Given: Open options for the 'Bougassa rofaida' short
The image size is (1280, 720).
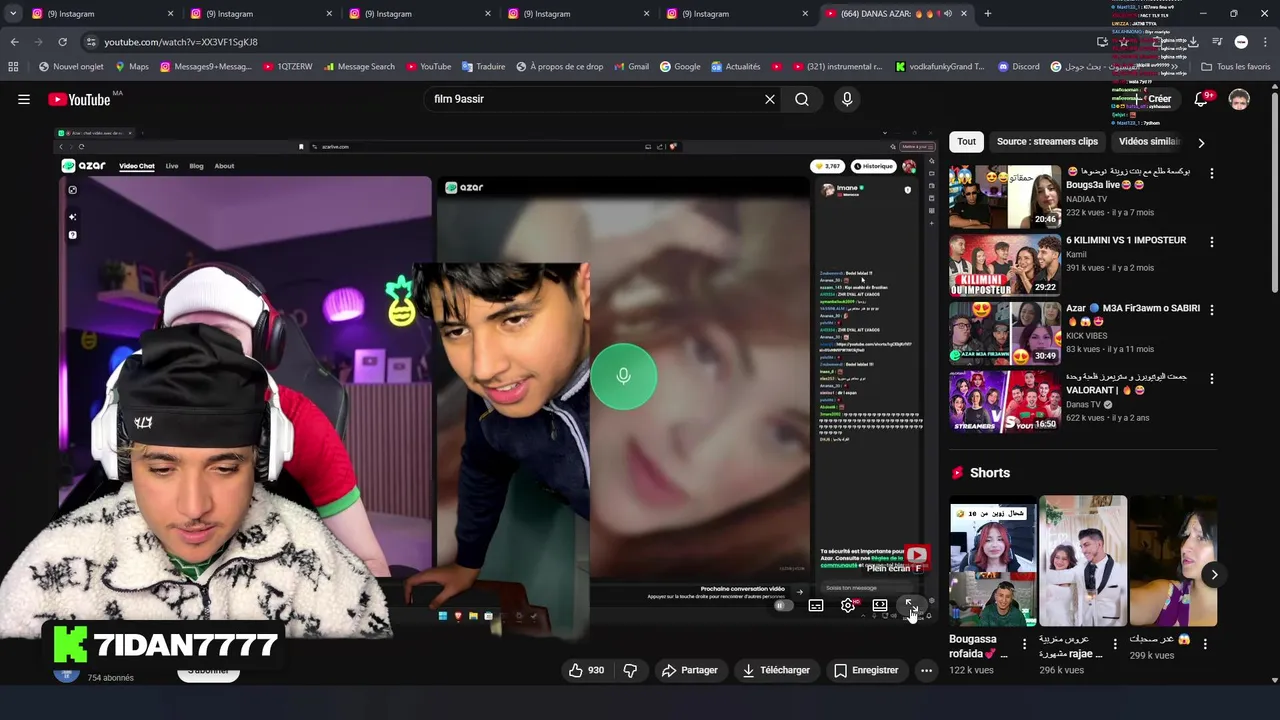Looking at the screenshot, I should 1024,645.
